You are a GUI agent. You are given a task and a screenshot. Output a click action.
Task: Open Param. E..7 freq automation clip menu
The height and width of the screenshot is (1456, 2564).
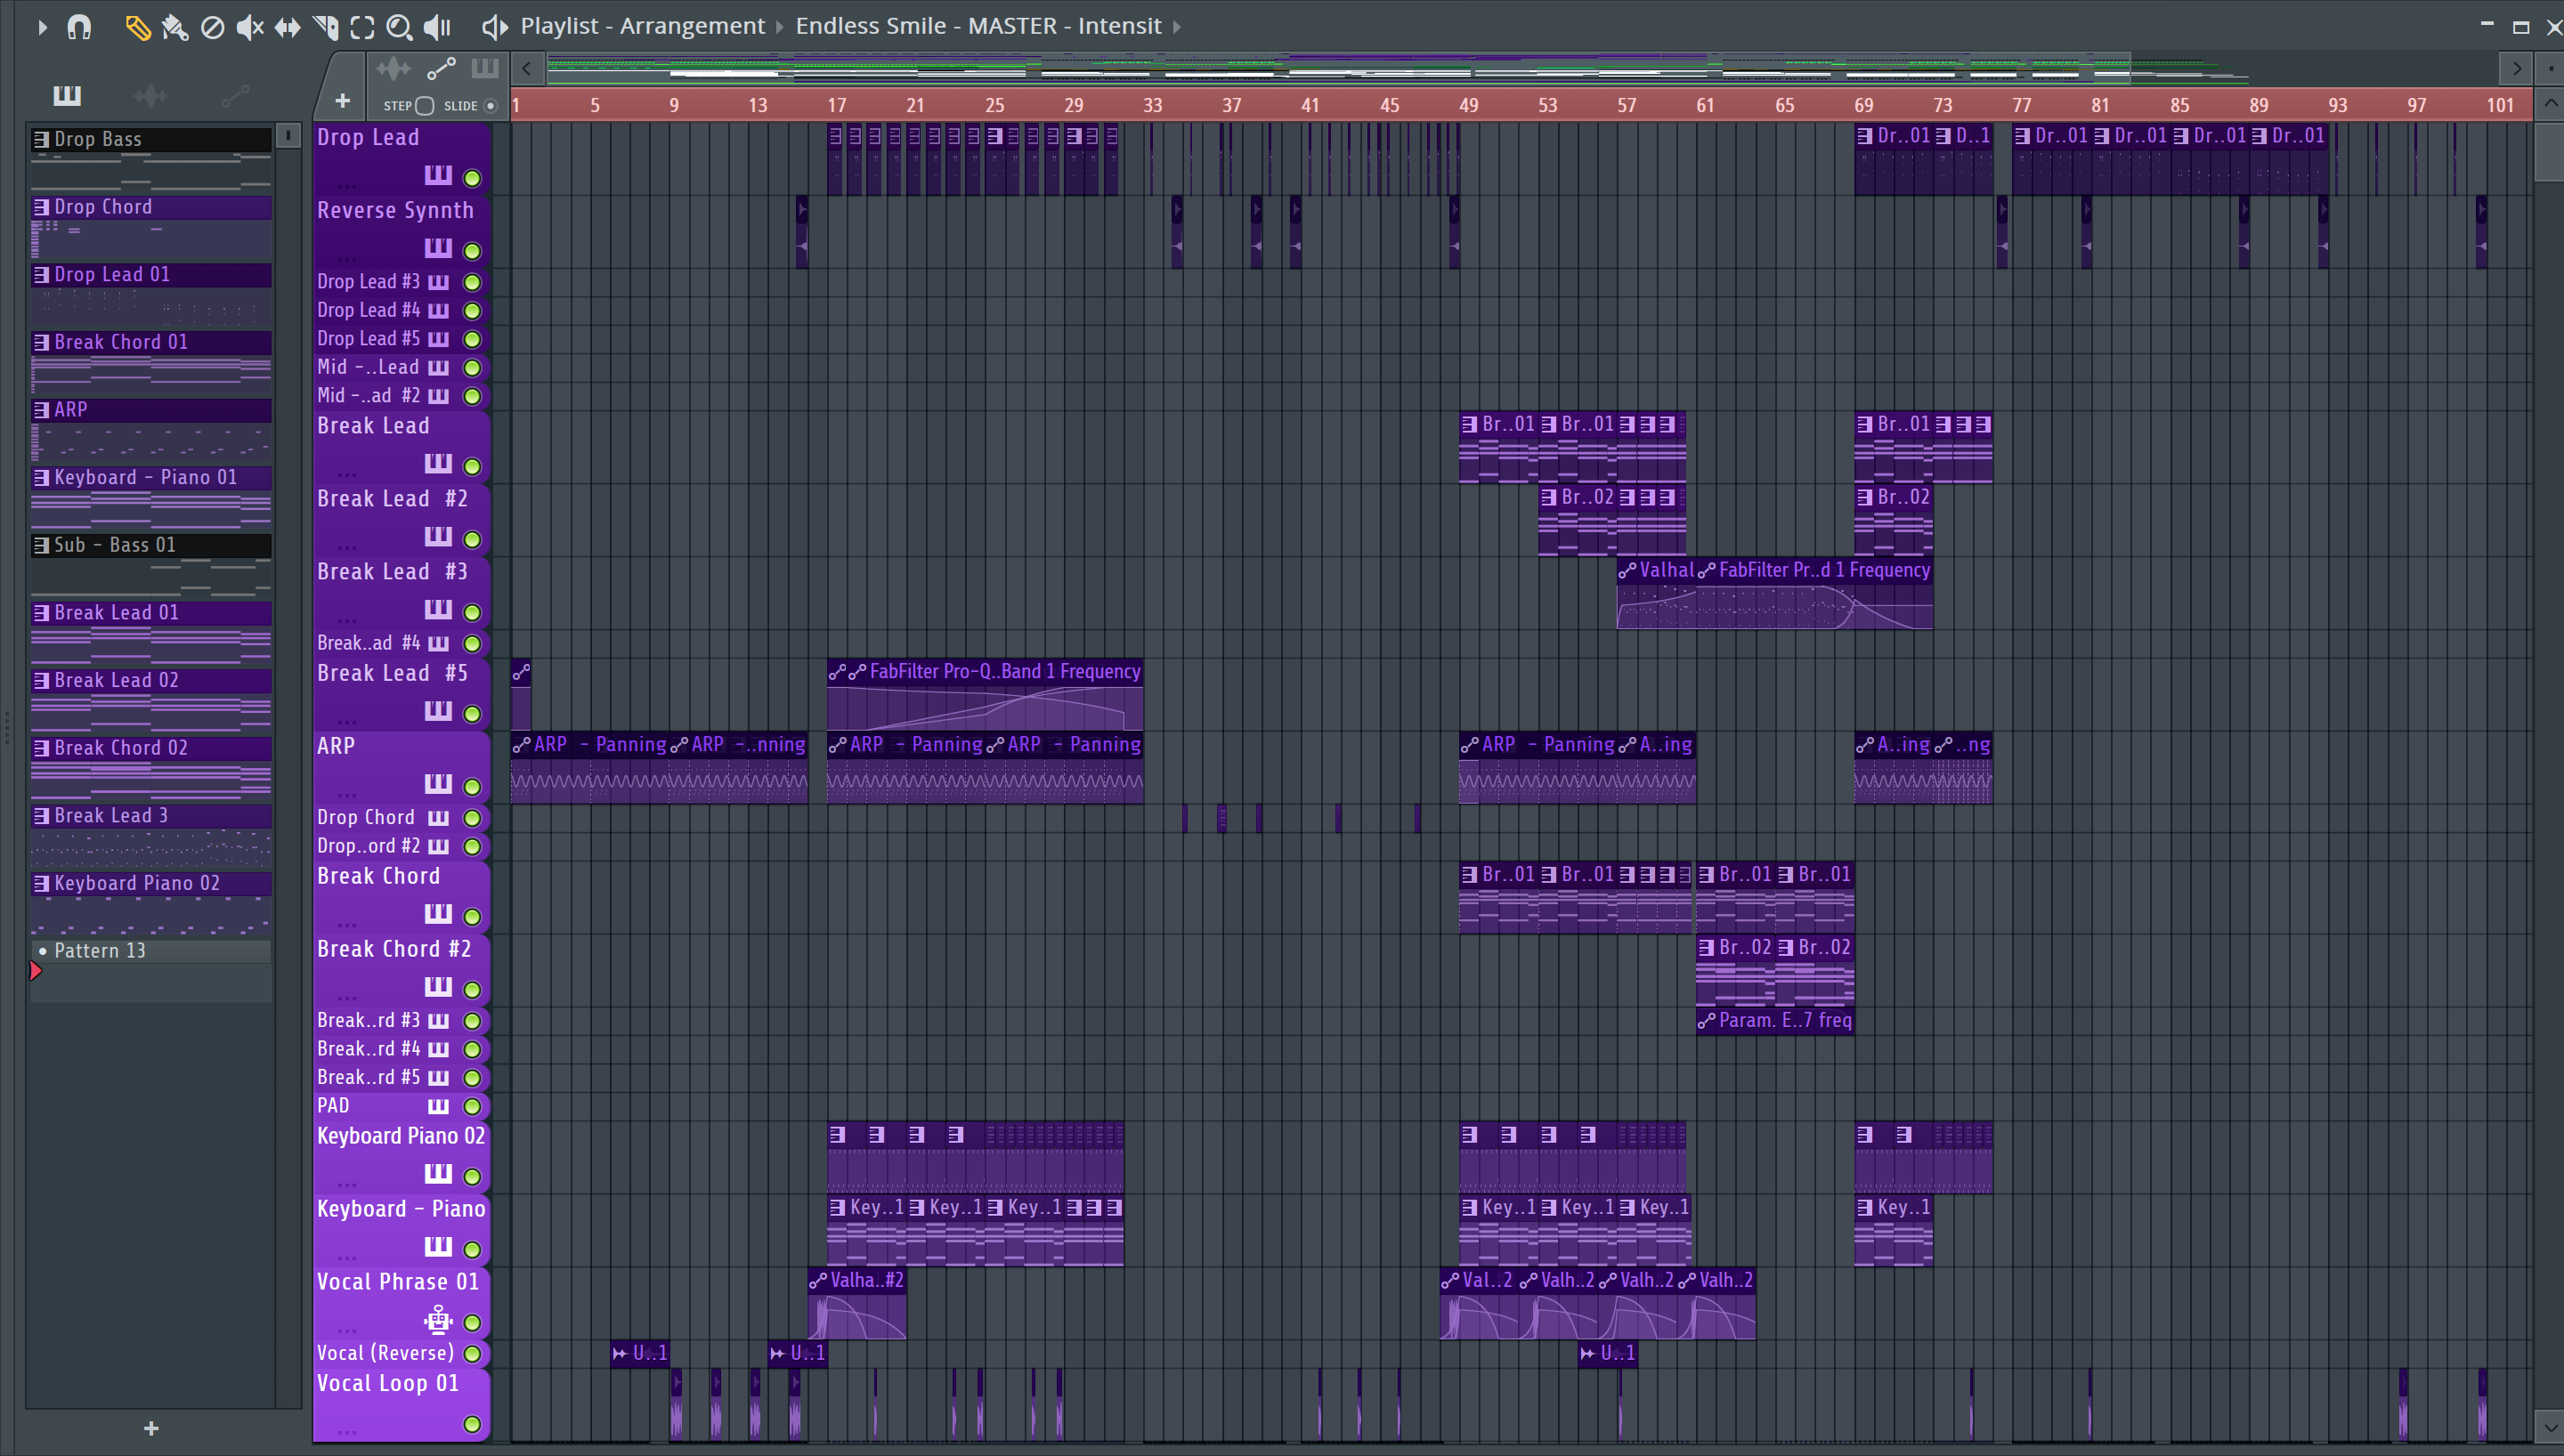(x=1705, y=1021)
